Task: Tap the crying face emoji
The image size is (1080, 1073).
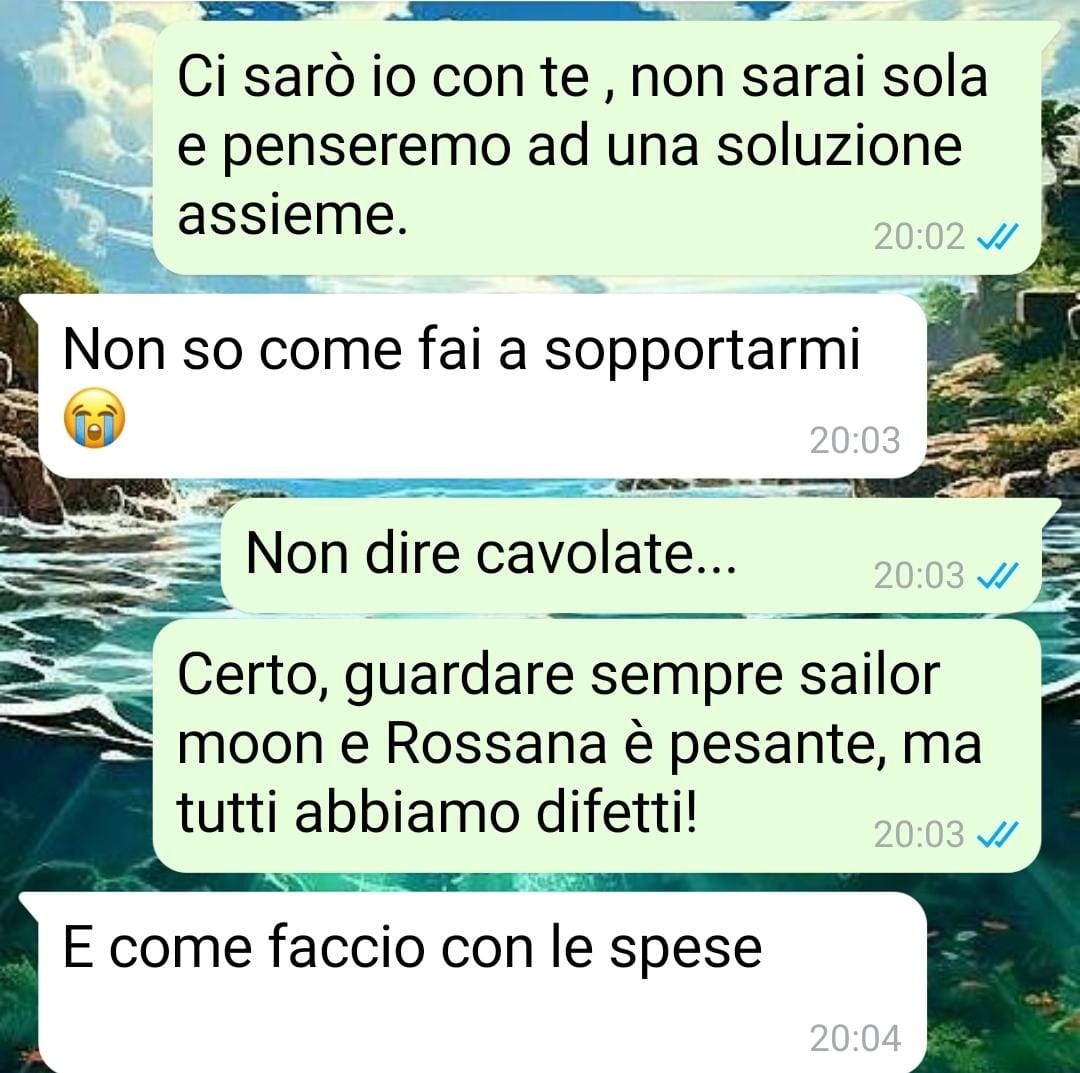Action: [94, 418]
